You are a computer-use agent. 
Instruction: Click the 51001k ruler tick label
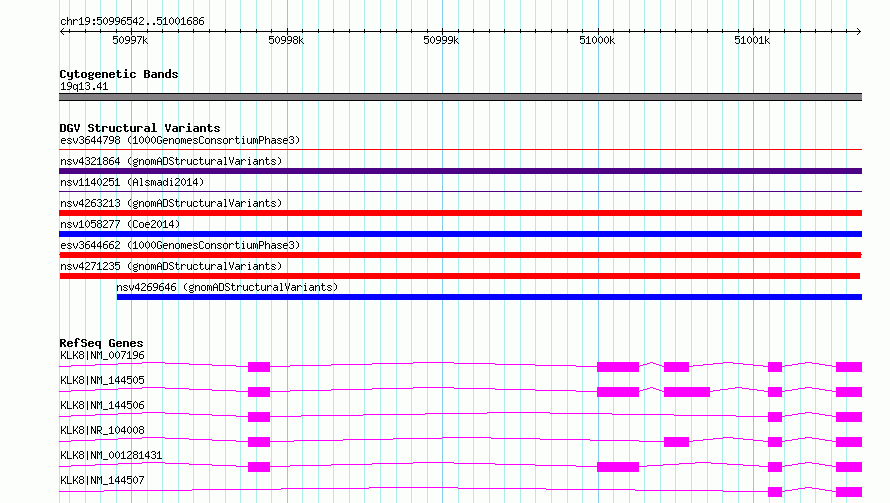coord(752,40)
